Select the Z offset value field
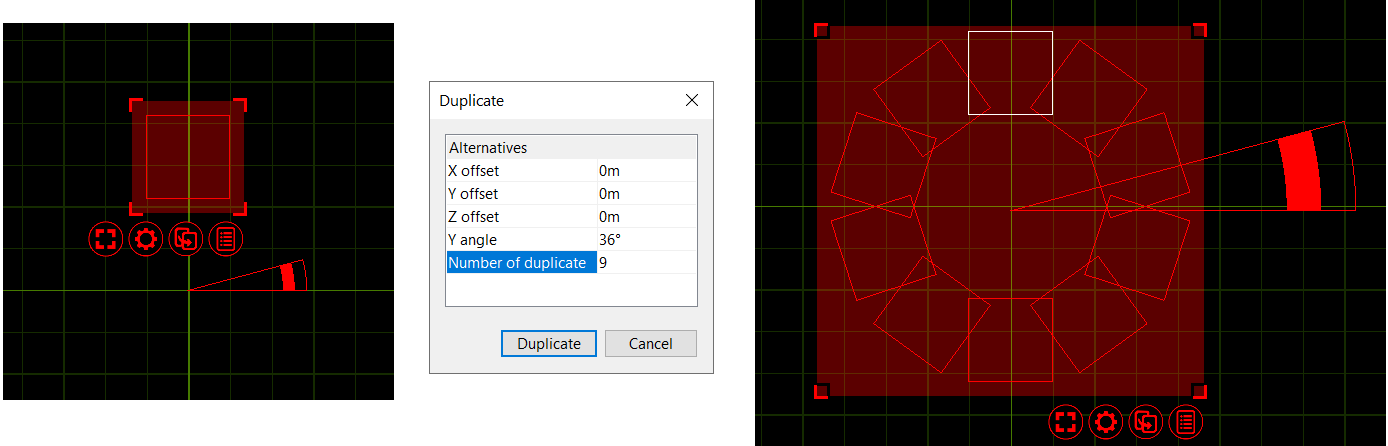Screen dimensions: 1388x446 (645, 217)
